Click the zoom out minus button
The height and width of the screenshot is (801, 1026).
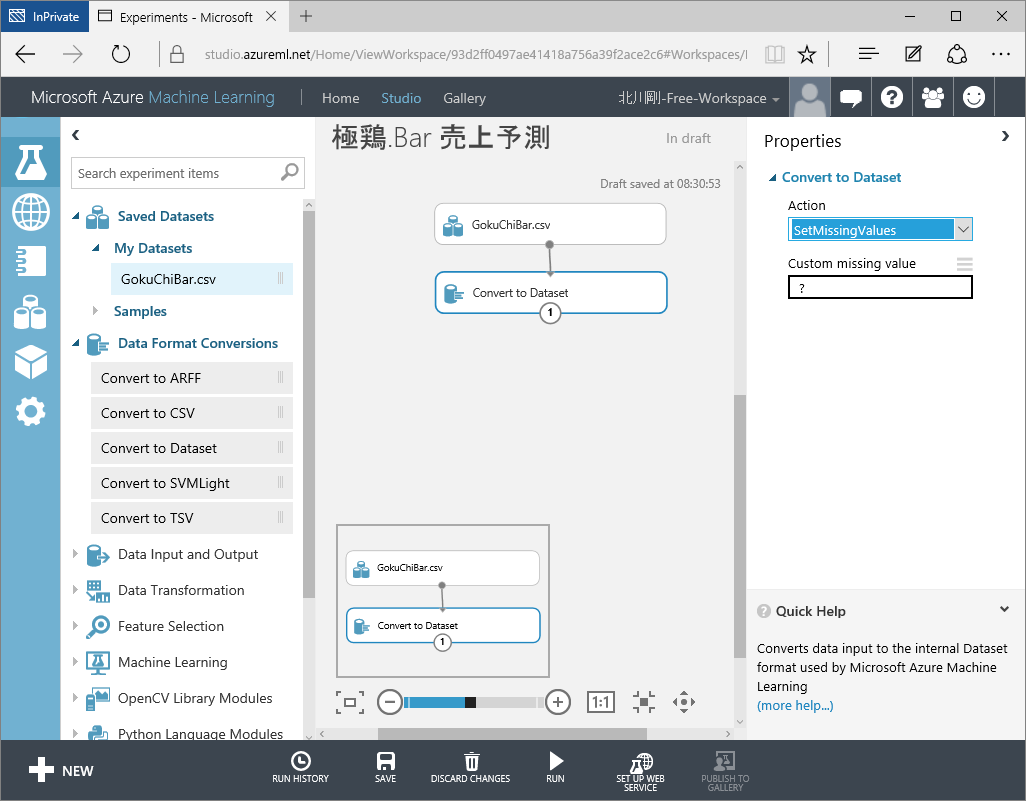click(x=390, y=702)
